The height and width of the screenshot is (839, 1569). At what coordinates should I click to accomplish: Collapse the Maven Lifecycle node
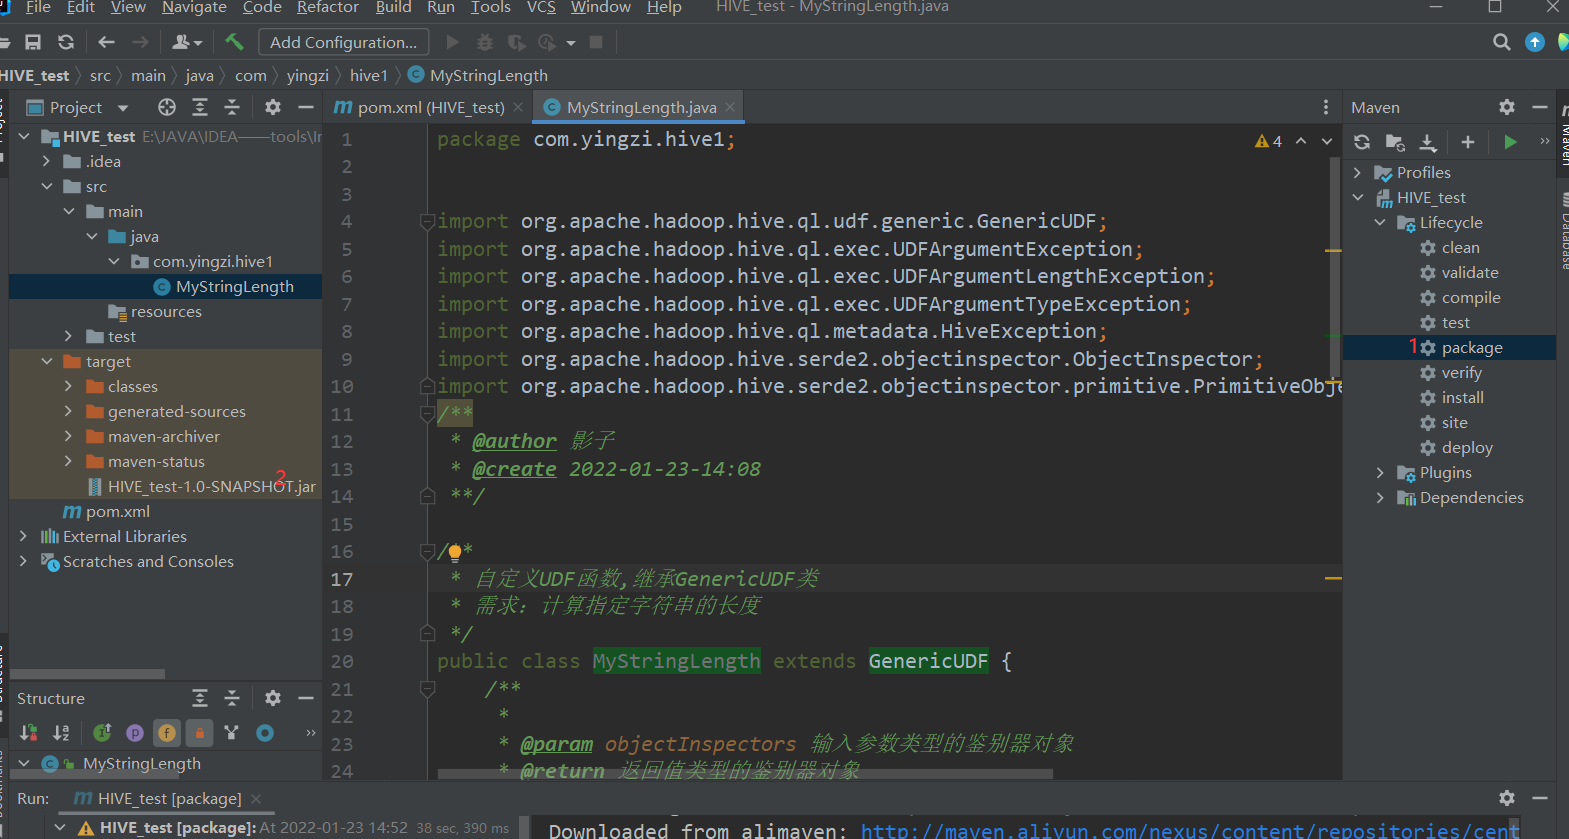click(1380, 222)
